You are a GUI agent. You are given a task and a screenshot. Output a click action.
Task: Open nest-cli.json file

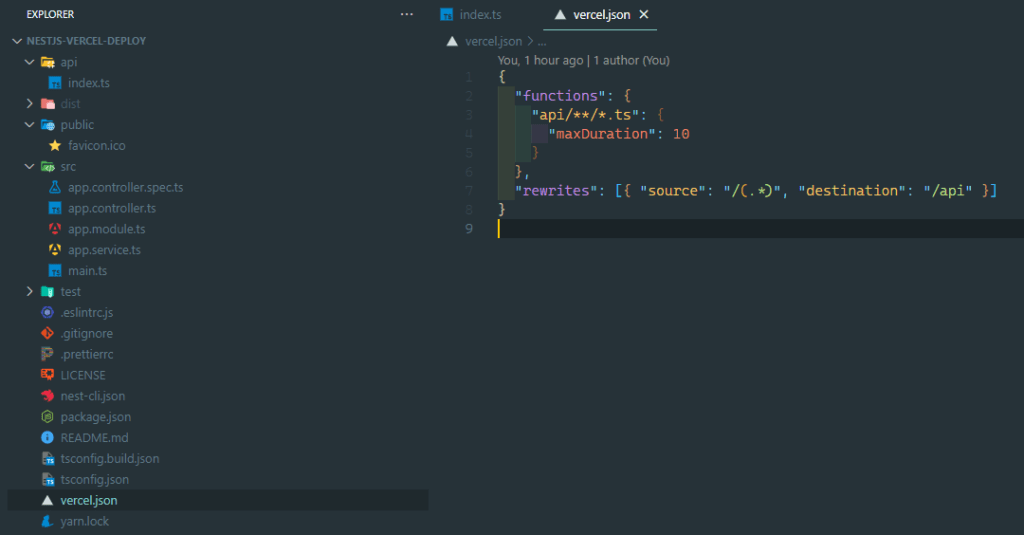(x=93, y=396)
